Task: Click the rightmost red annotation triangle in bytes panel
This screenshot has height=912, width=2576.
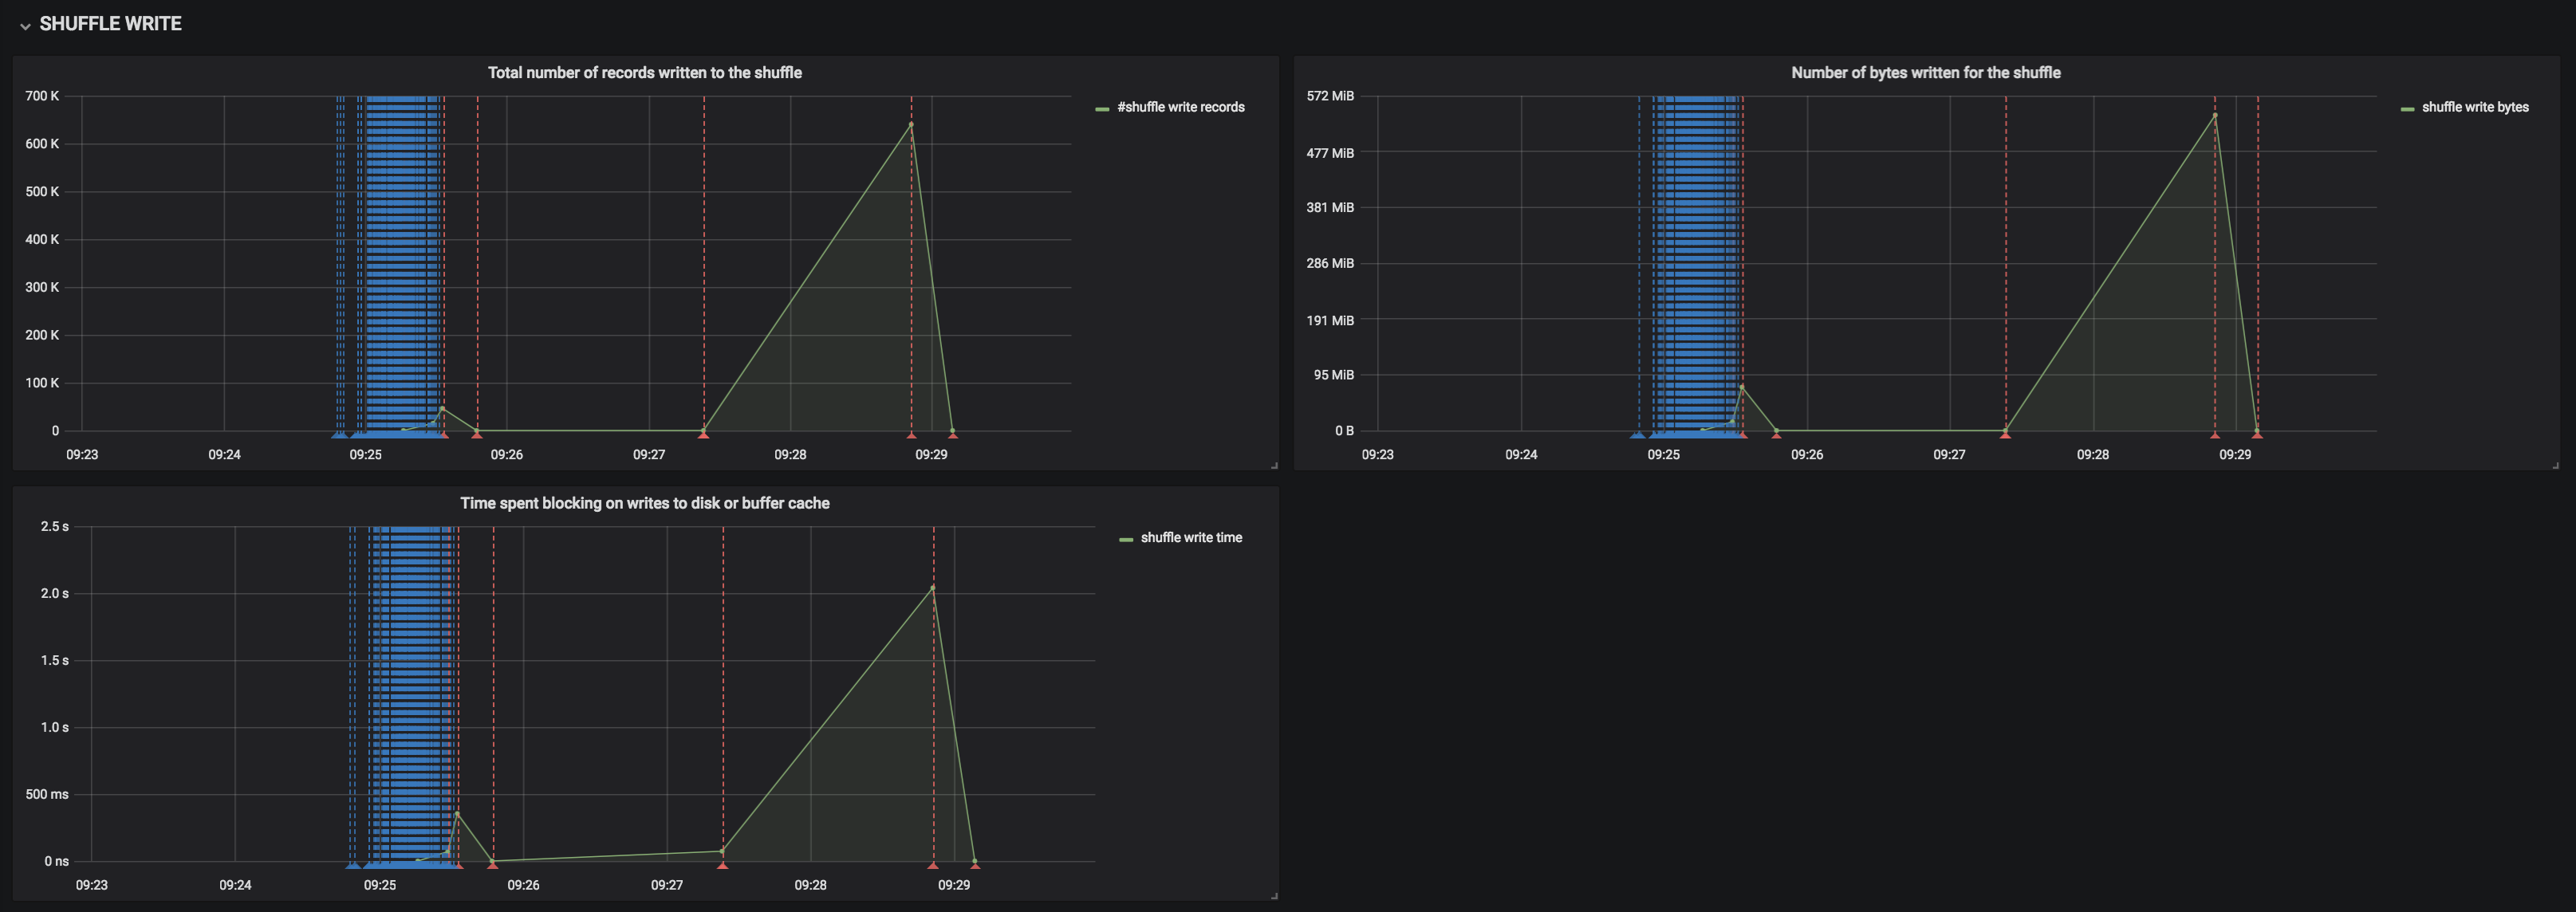Action: 2257,435
